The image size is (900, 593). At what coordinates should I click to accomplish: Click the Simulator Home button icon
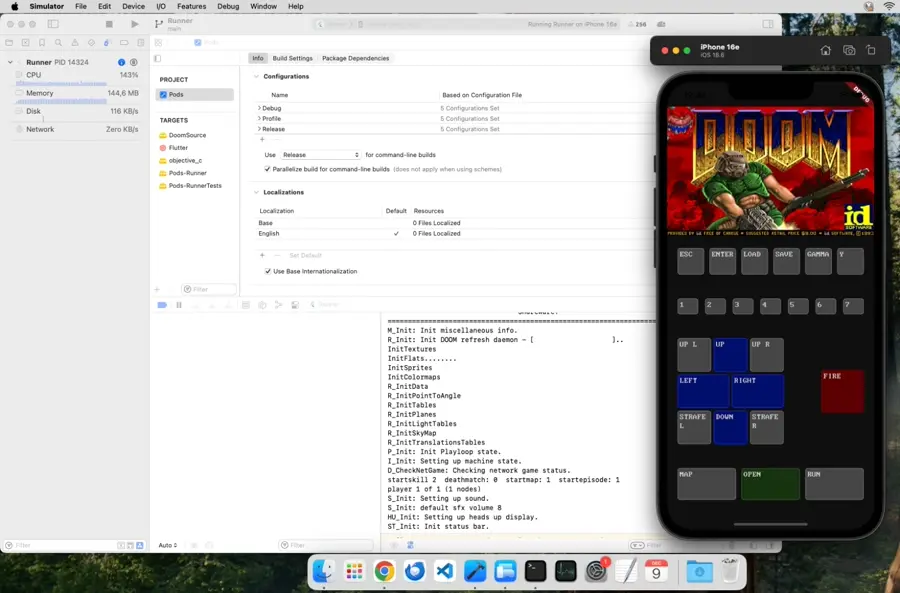coord(825,50)
